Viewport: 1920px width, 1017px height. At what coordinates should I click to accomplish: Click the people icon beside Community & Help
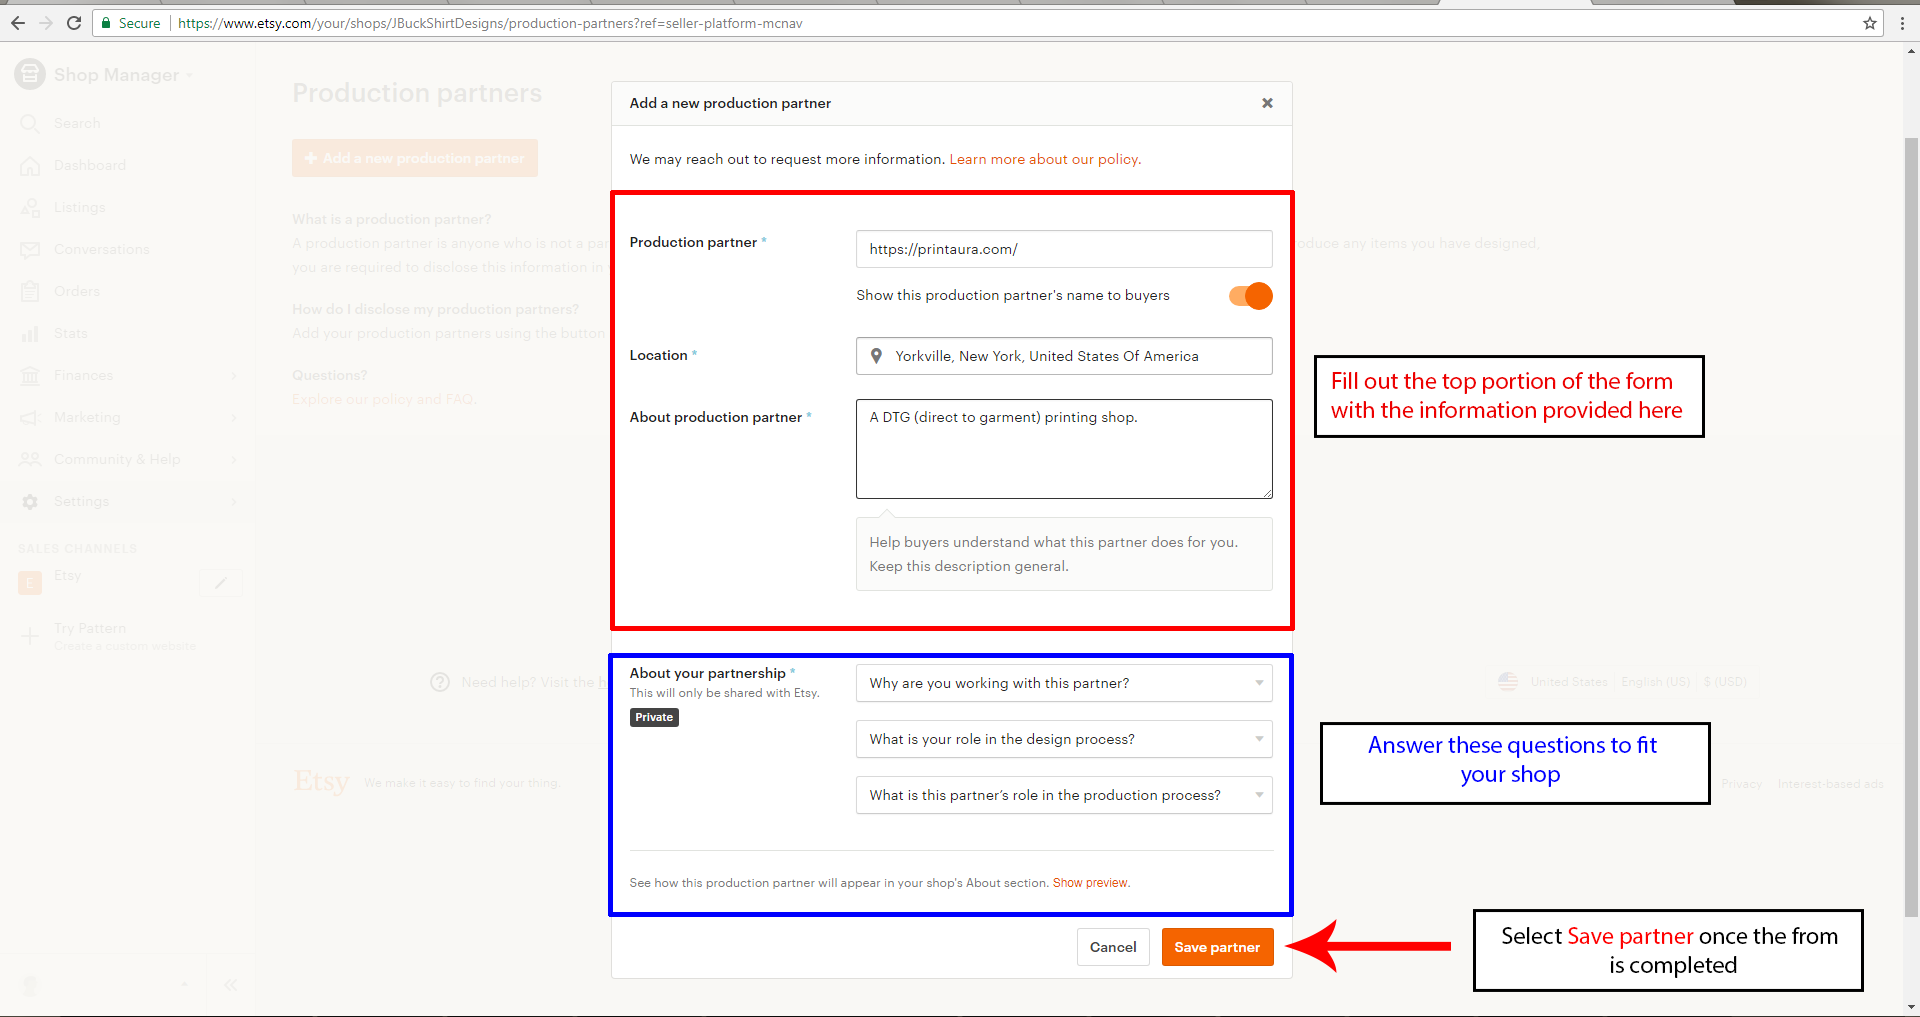(x=30, y=459)
